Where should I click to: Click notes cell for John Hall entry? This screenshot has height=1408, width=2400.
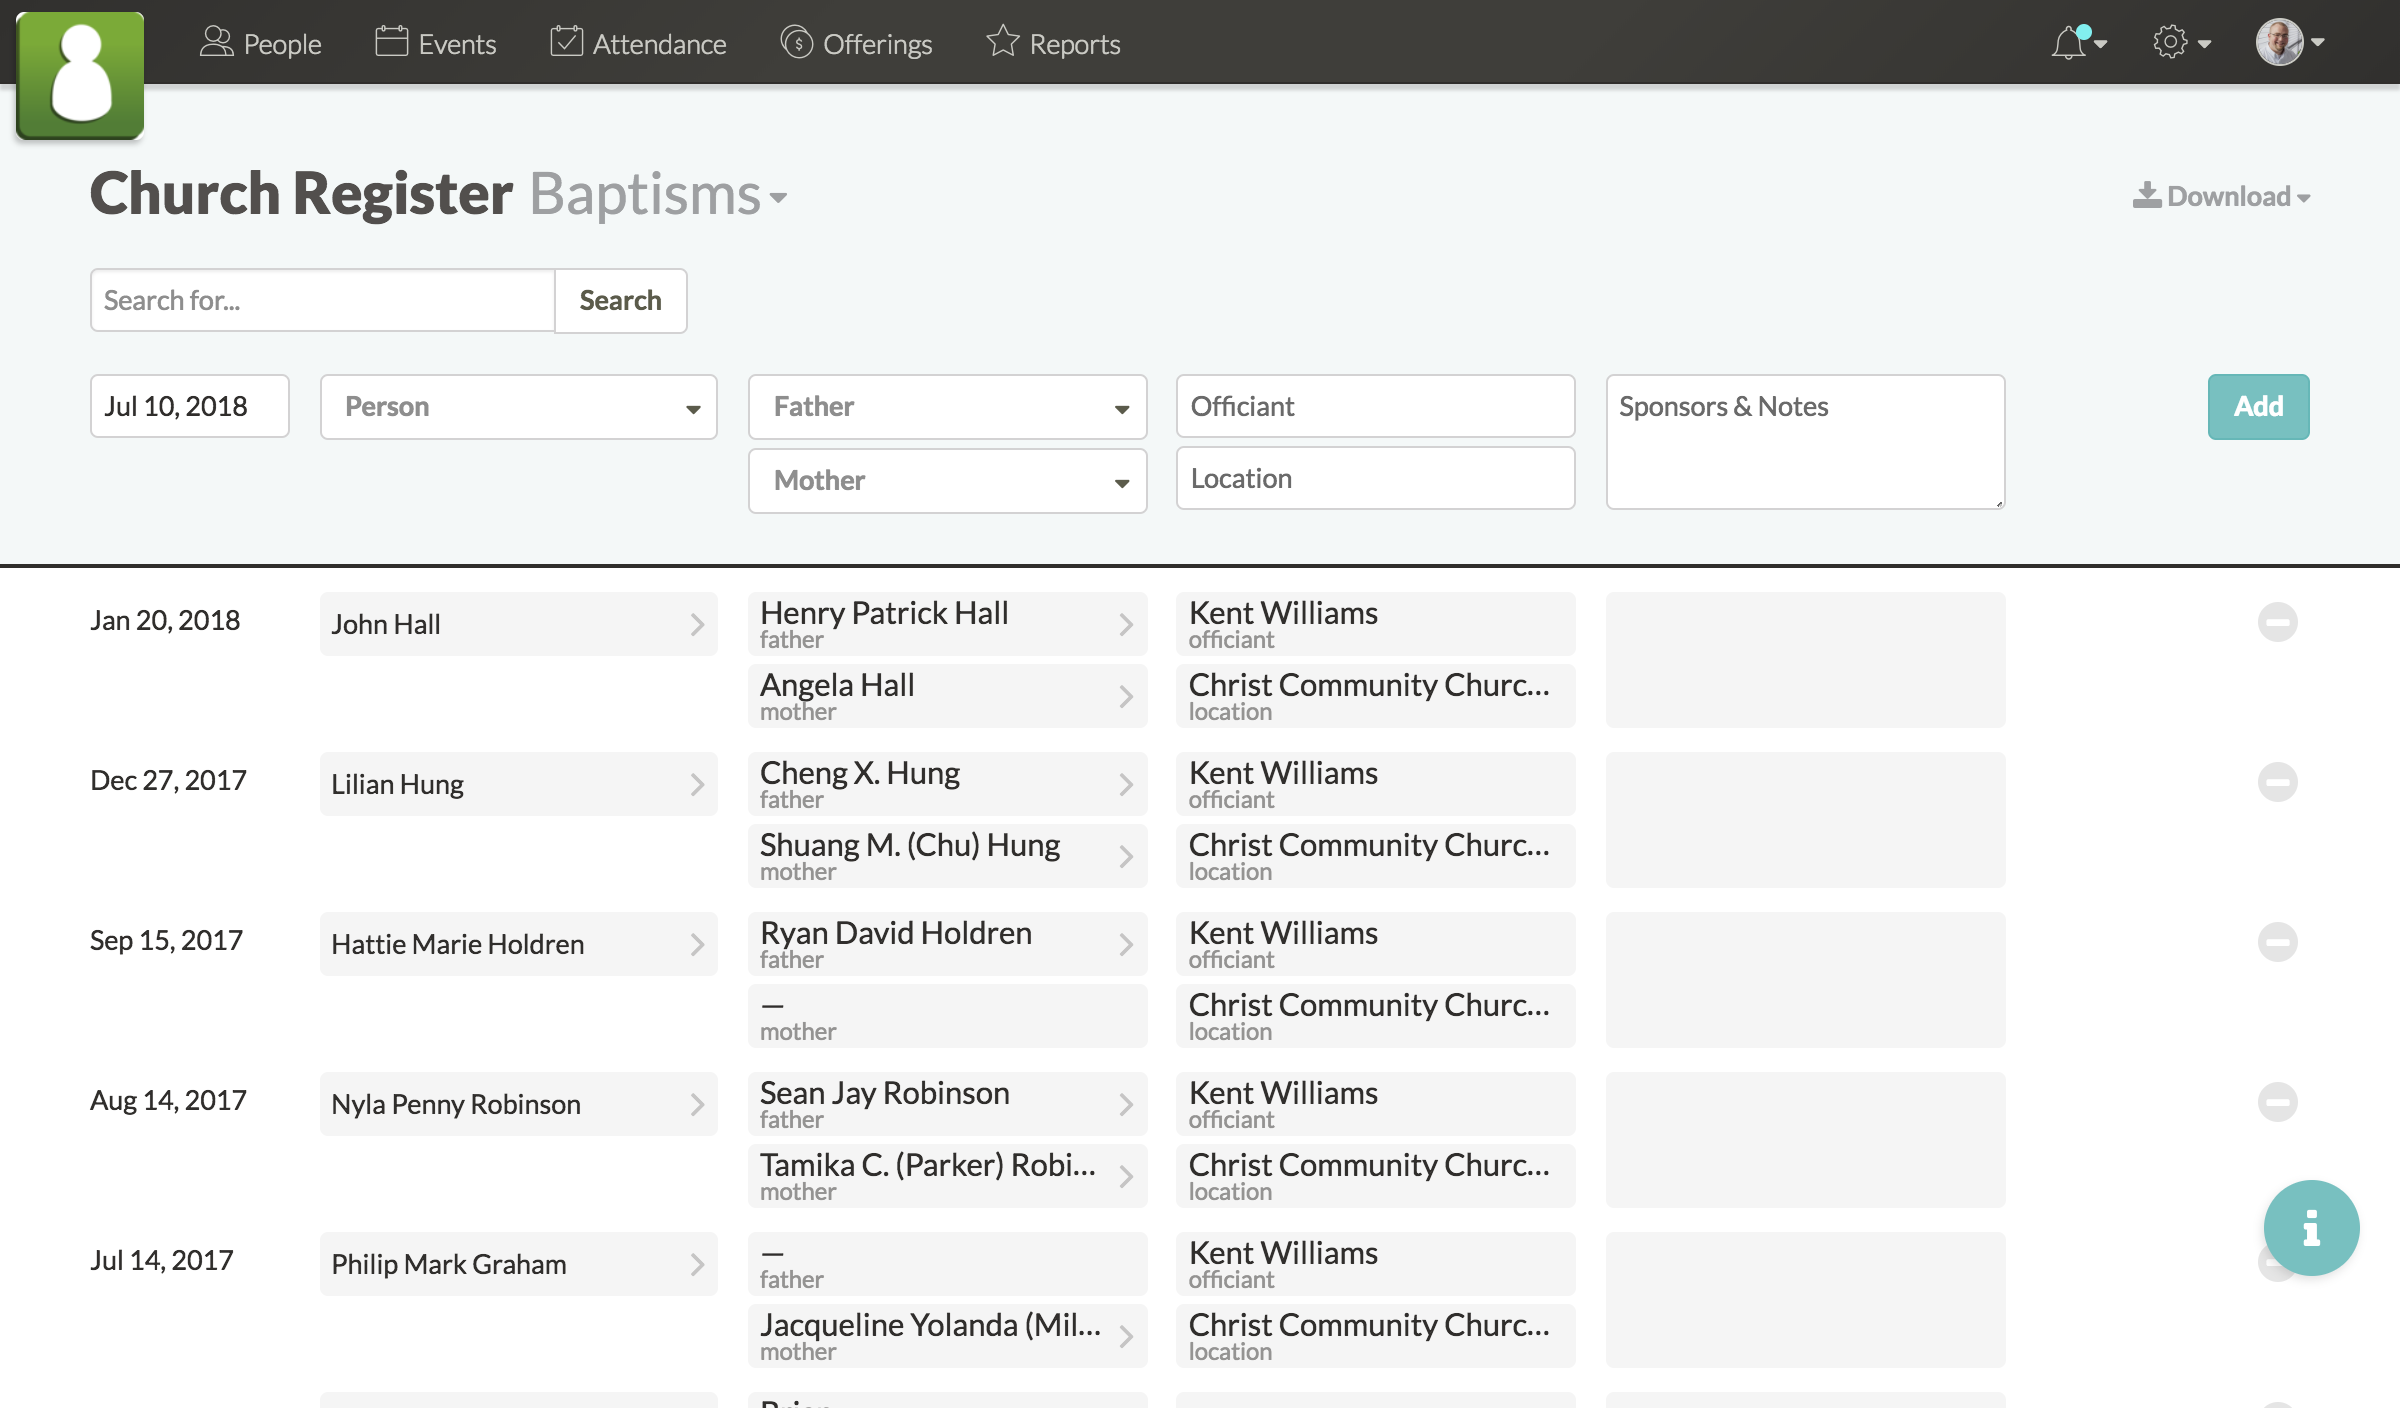pyautogui.click(x=1805, y=660)
